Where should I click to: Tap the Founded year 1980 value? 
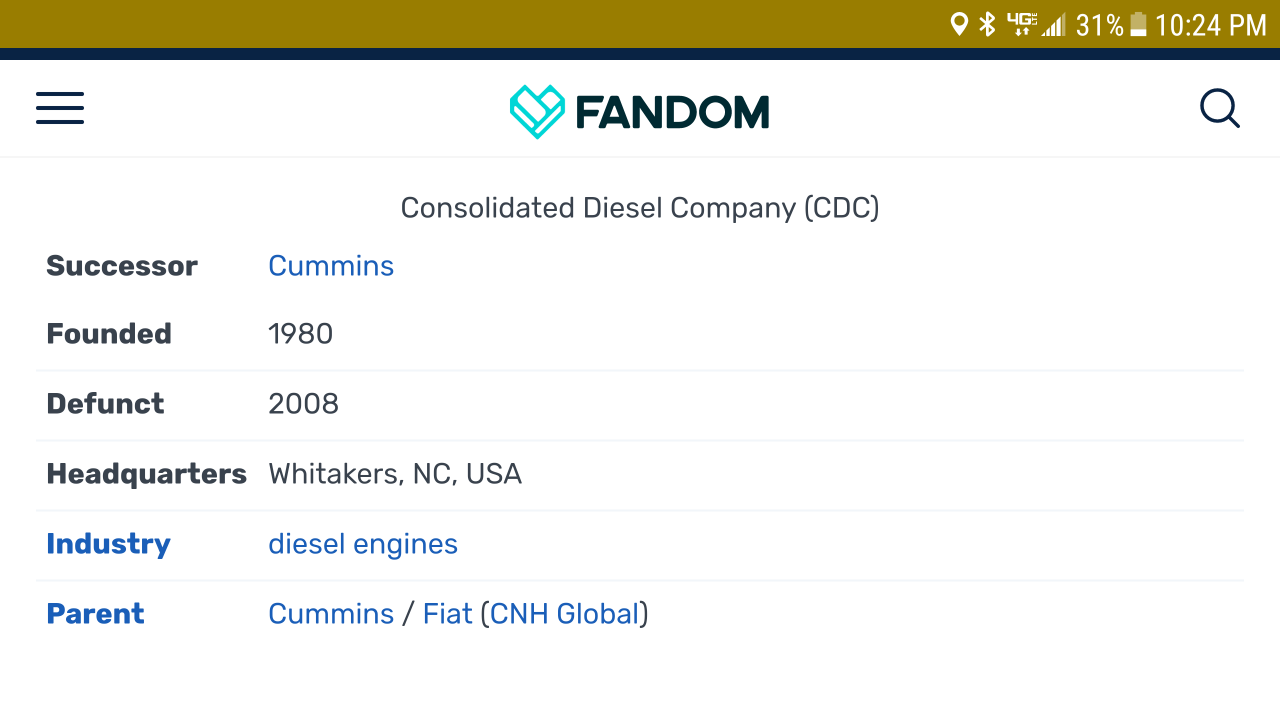click(x=300, y=334)
